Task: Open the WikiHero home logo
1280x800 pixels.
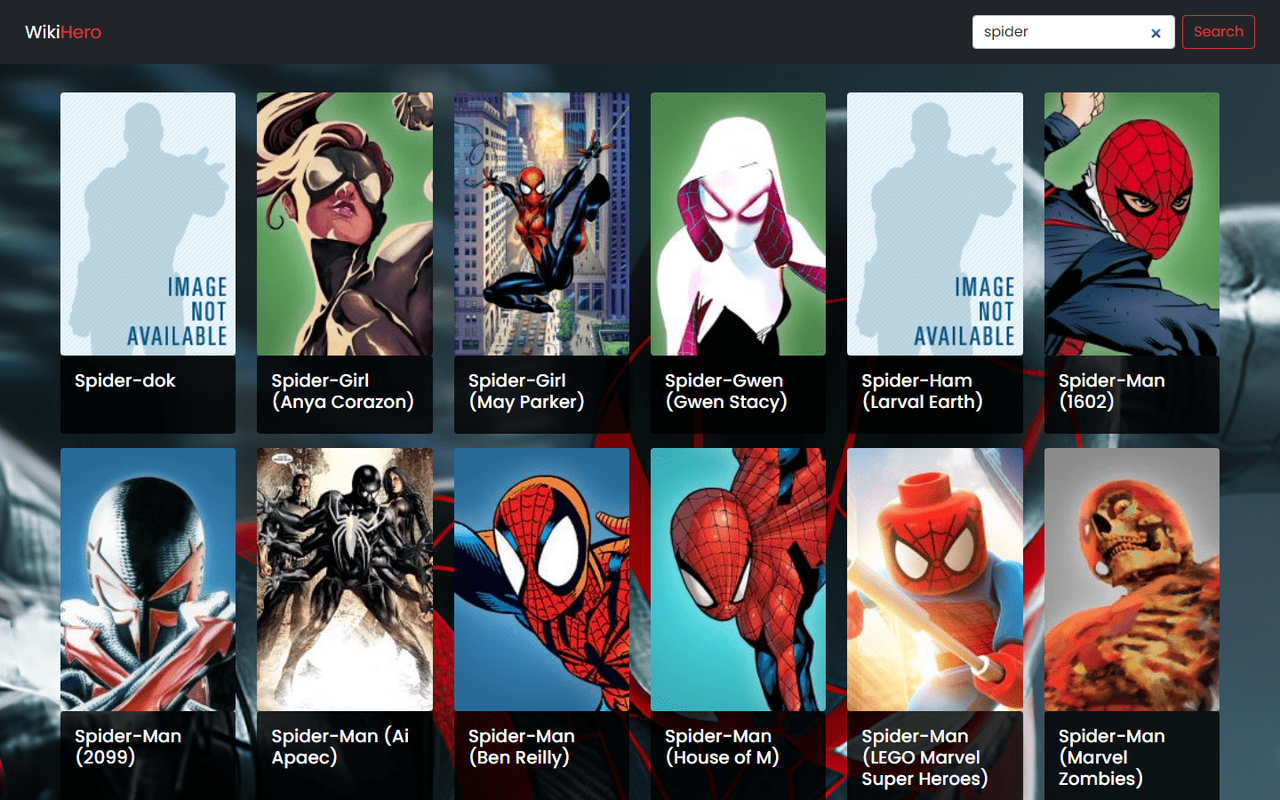Action: (x=63, y=31)
